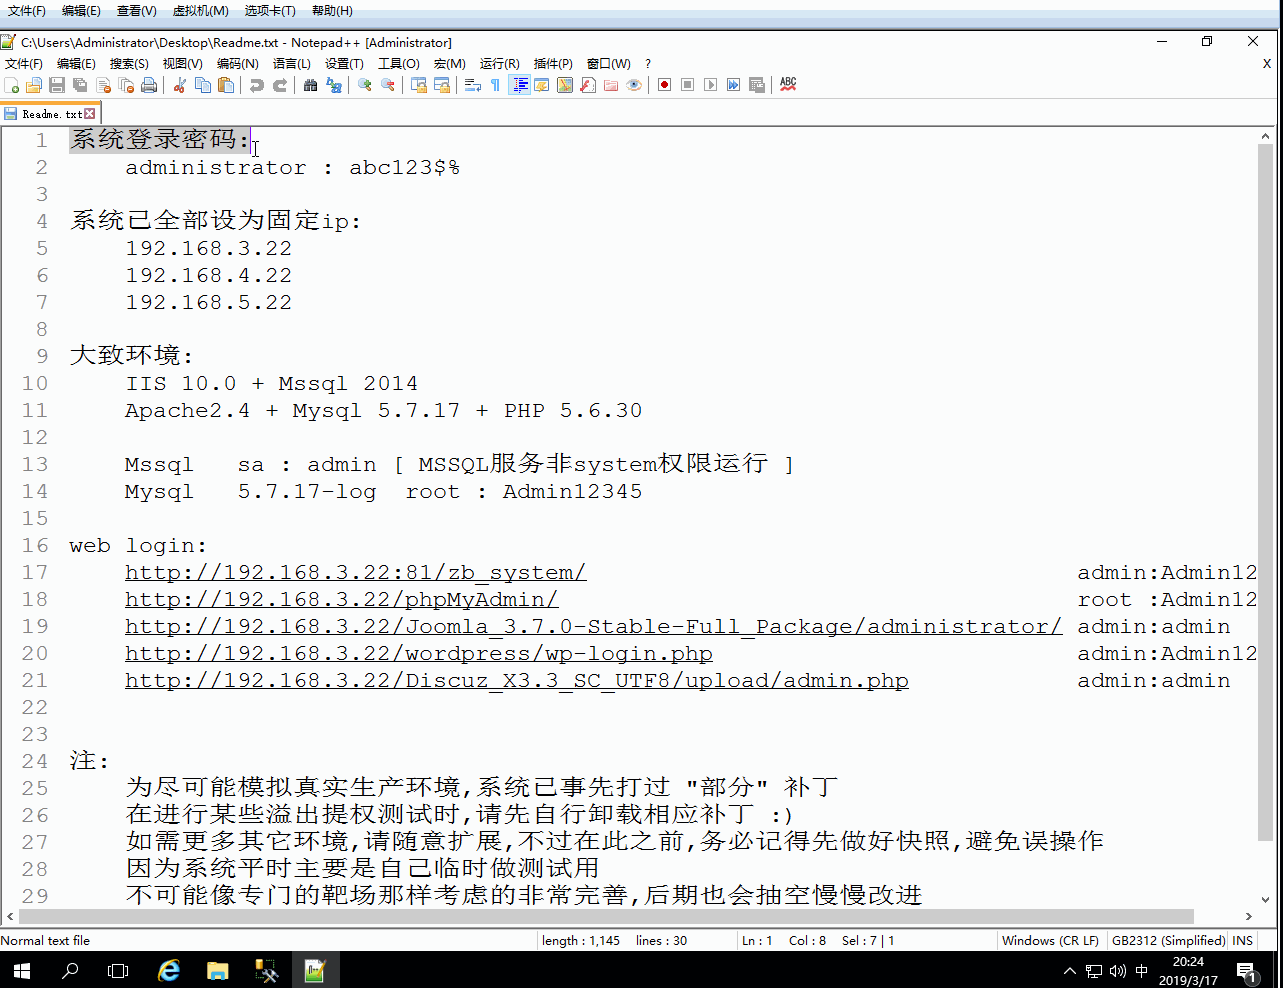Open the 搜索(S) menu
The height and width of the screenshot is (988, 1283).
point(129,63)
